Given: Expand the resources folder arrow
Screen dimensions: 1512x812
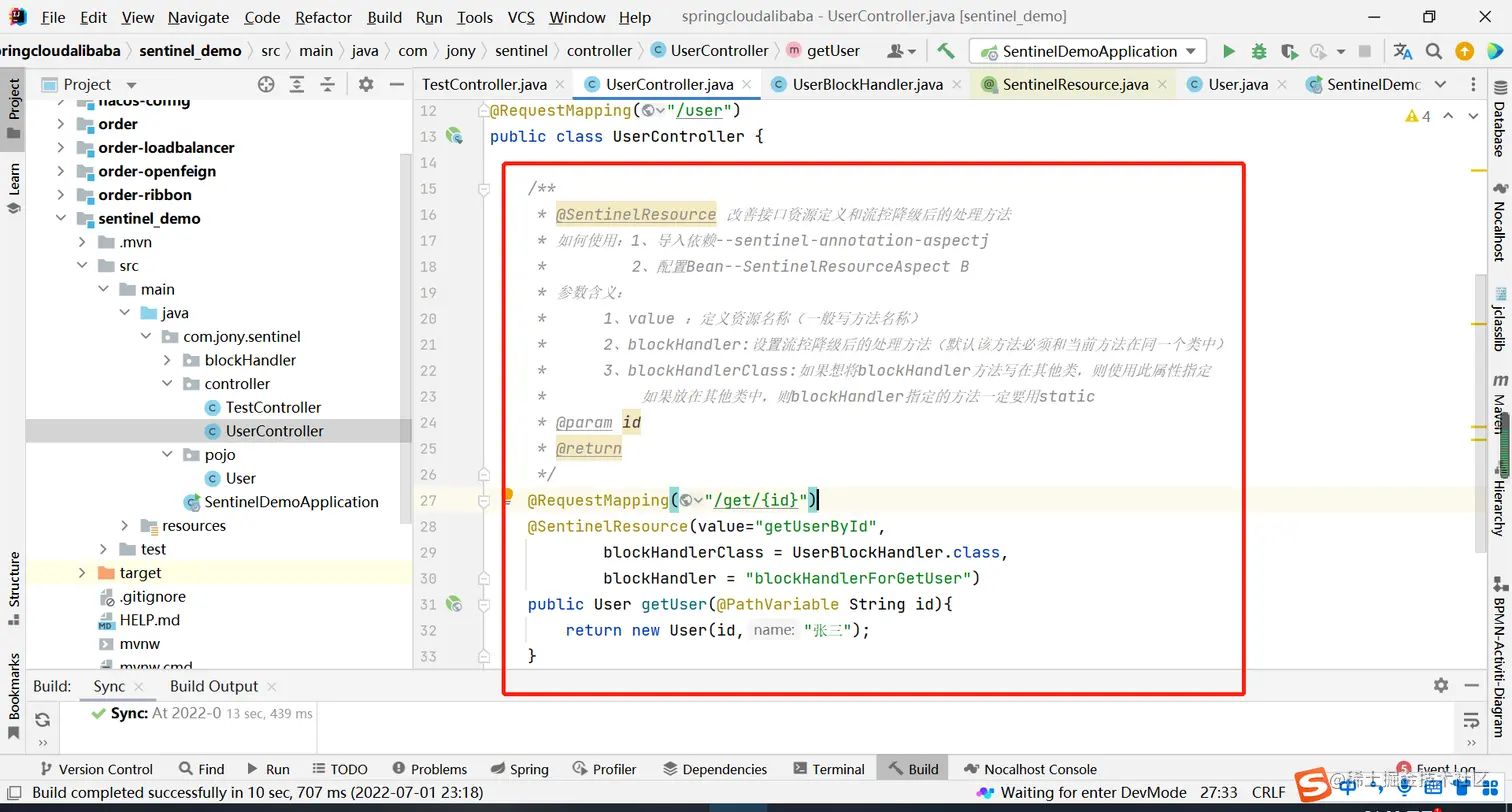Looking at the screenshot, I should coord(124,526).
